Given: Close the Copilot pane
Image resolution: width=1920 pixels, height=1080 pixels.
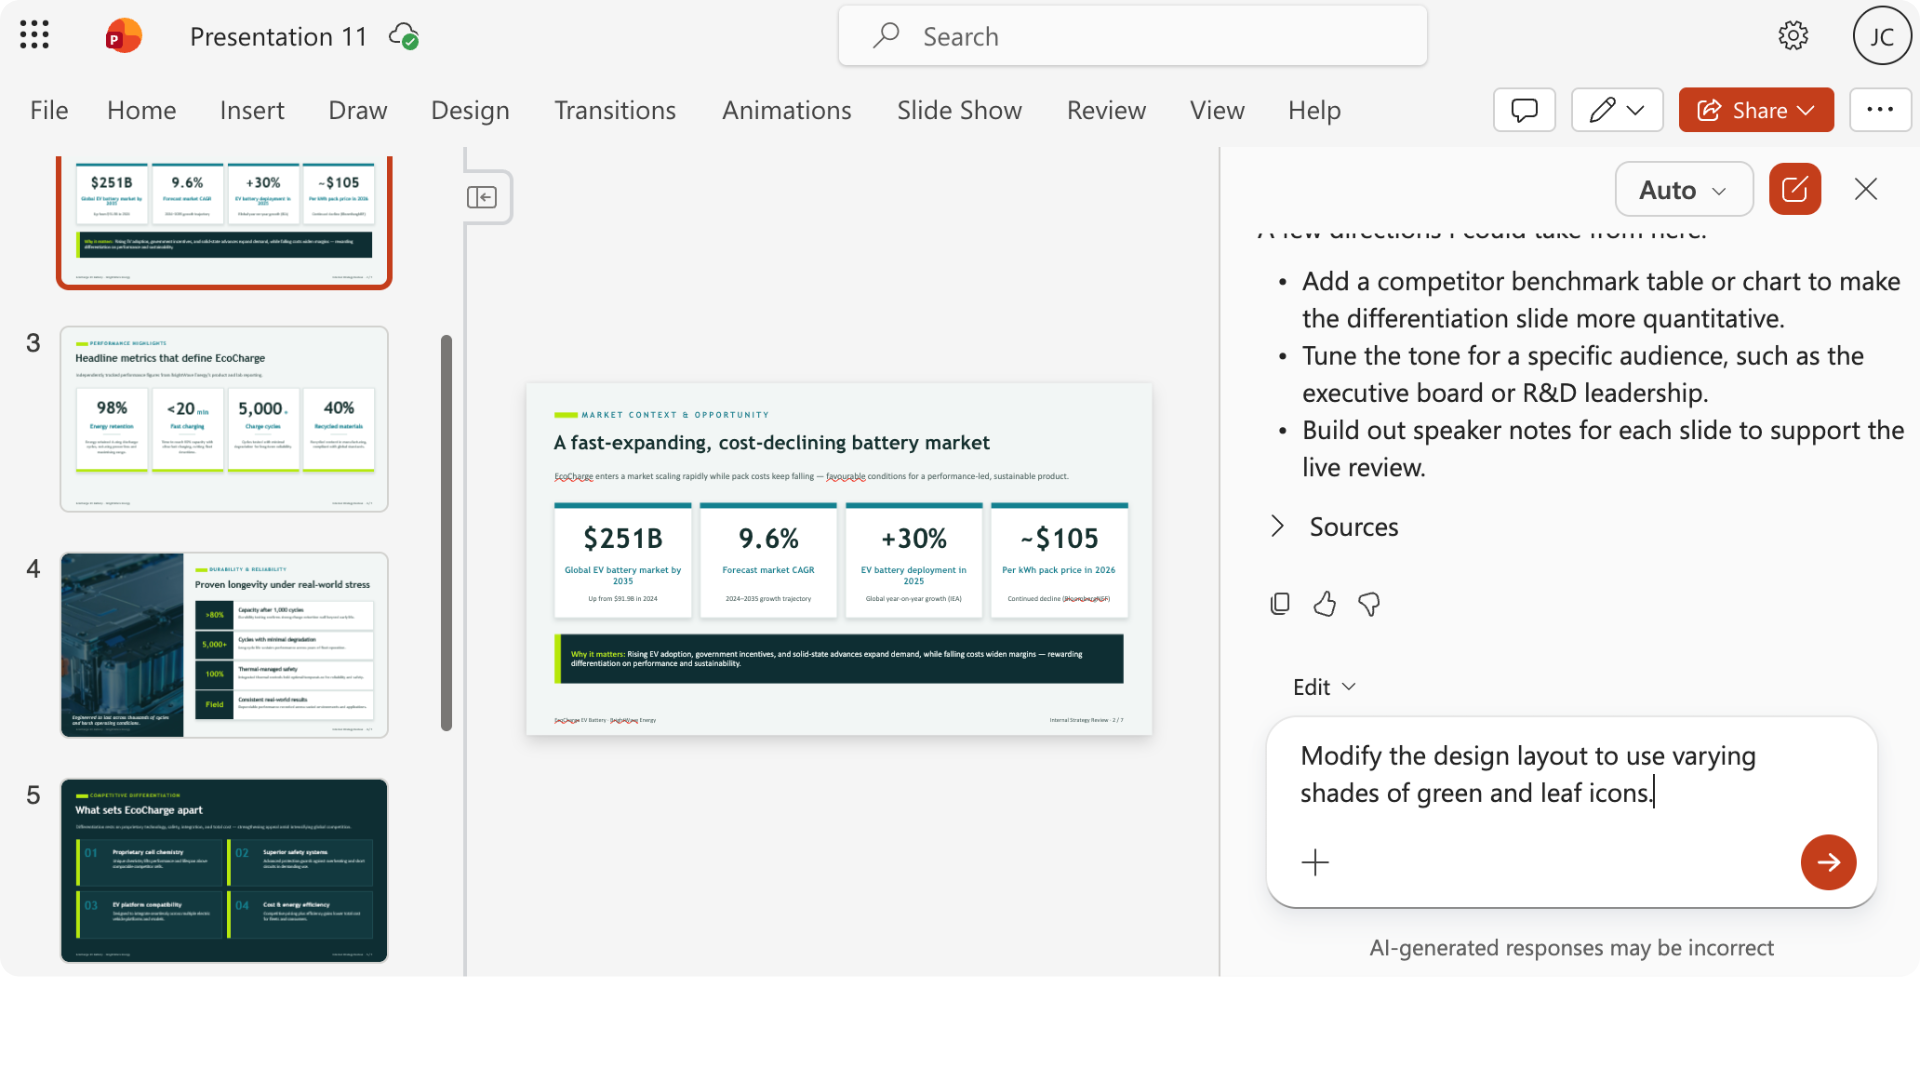Looking at the screenshot, I should (x=1866, y=189).
